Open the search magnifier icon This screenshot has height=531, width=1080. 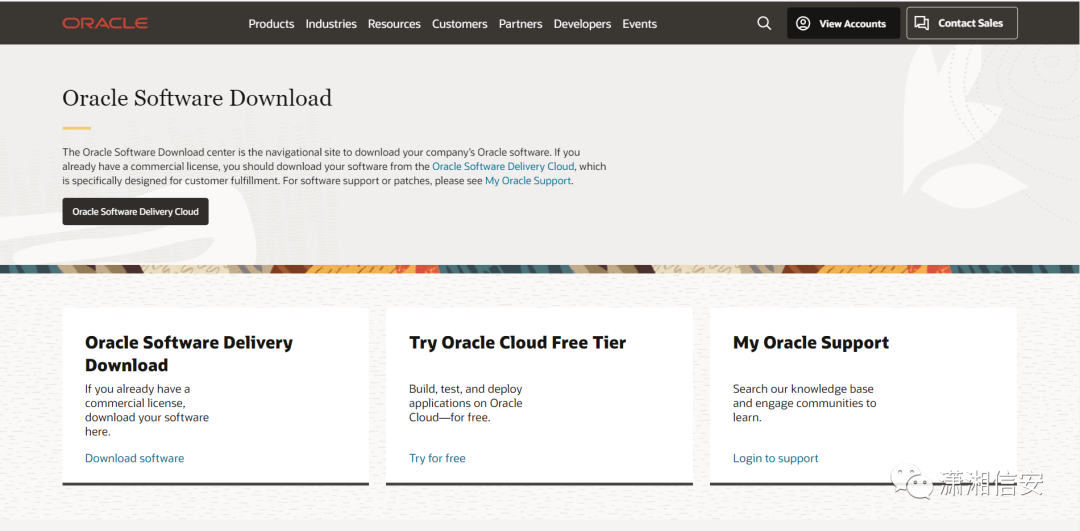[764, 23]
